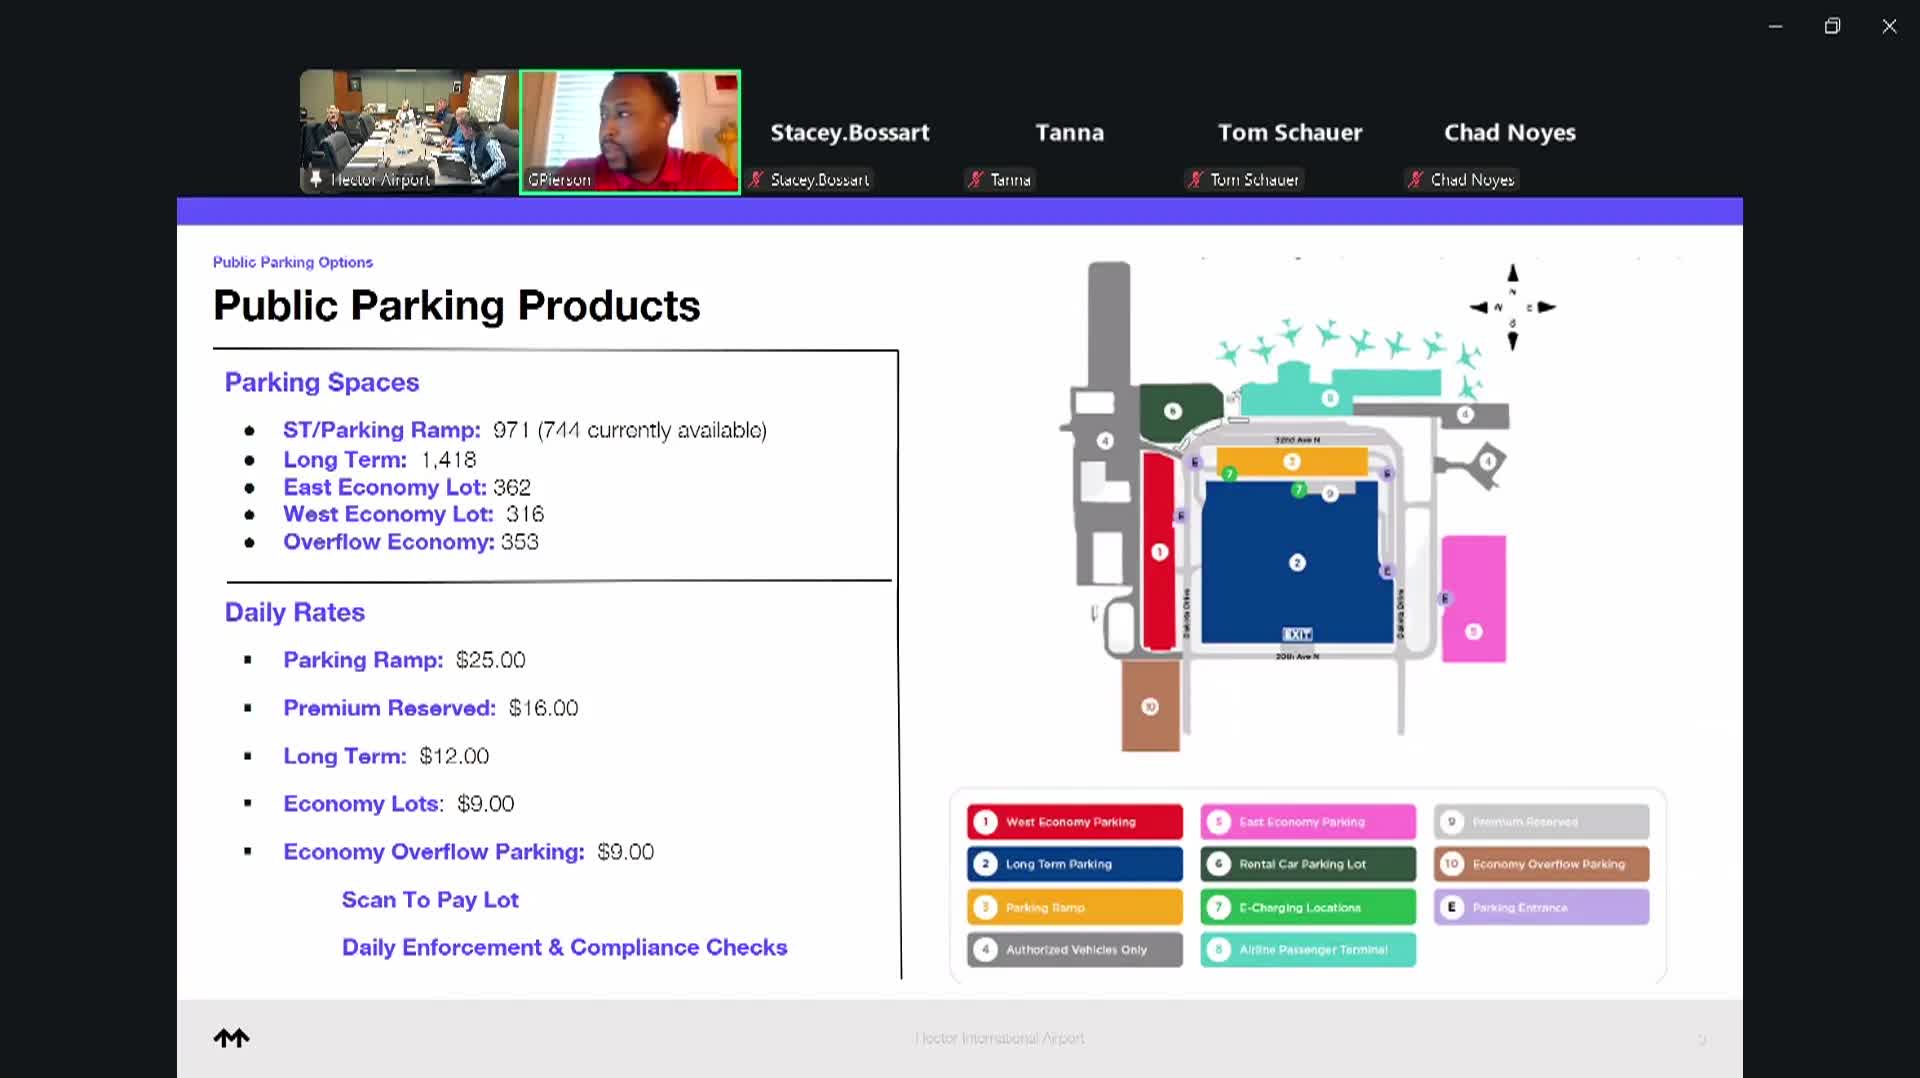Click the Economy Overflow Parking legend entry

click(x=1541, y=864)
